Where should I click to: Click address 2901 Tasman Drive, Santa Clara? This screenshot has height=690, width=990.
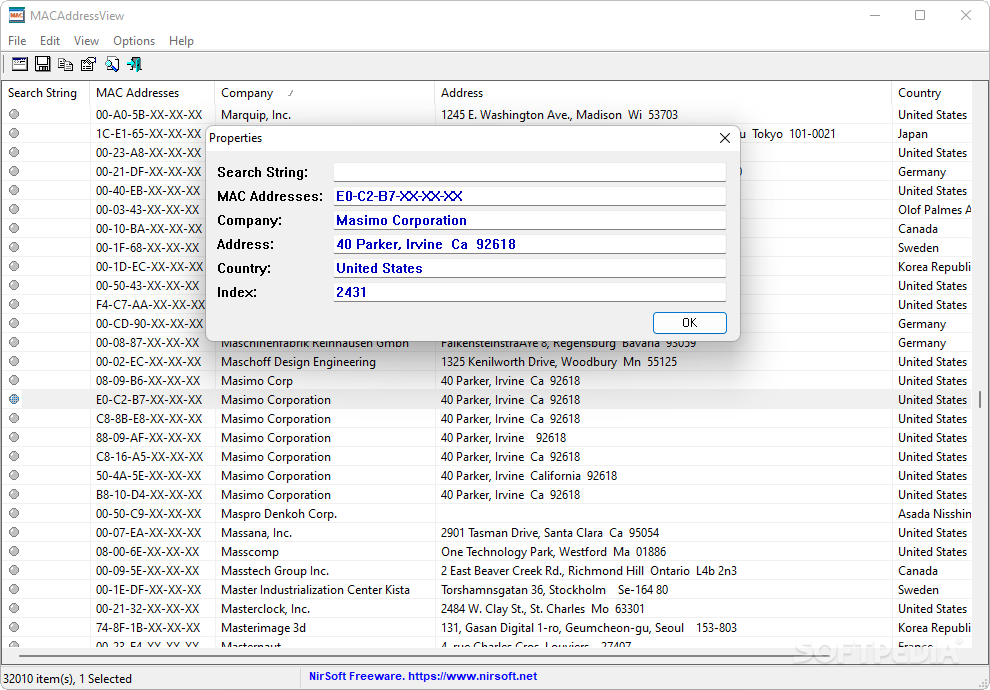(x=550, y=533)
